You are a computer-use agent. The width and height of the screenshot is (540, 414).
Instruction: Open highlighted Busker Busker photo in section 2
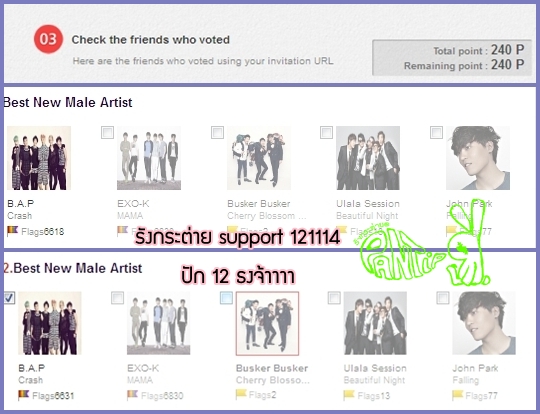coord(268,323)
